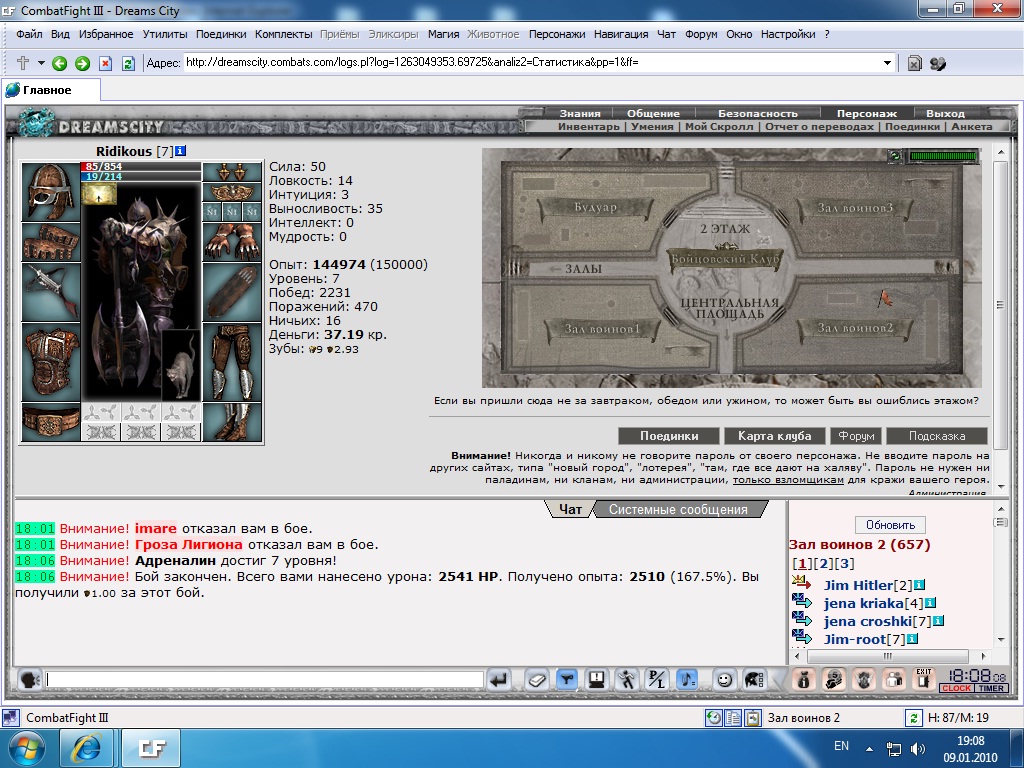This screenshot has width=1024, height=768.
Task: Open info icon for Jim-root
Action: point(912,639)
